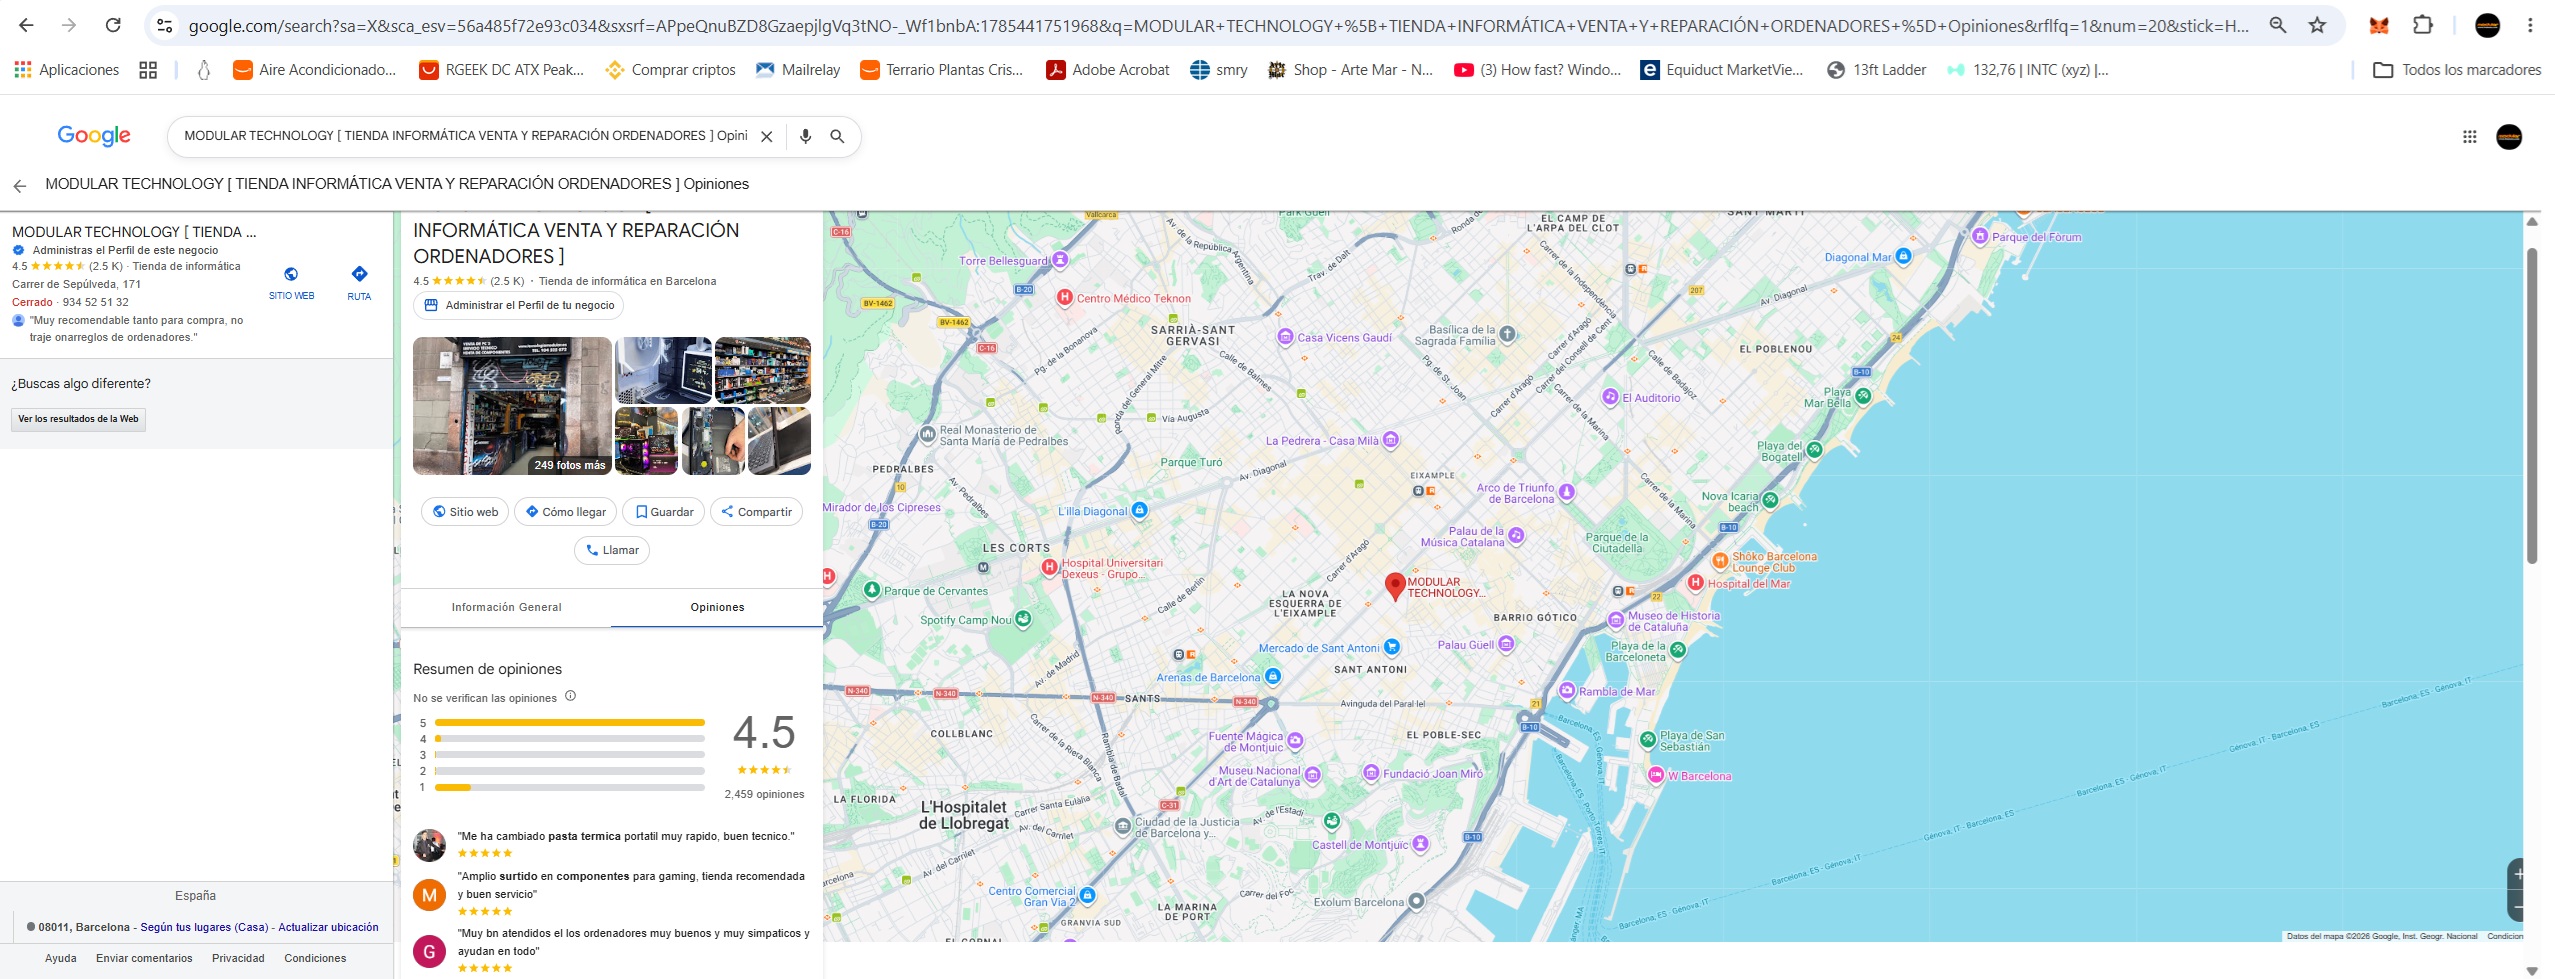2555x979 pixels.
Task: Click the MODULAR TECHNOLOGY listing title in sidebar
Action: point(134,232)
